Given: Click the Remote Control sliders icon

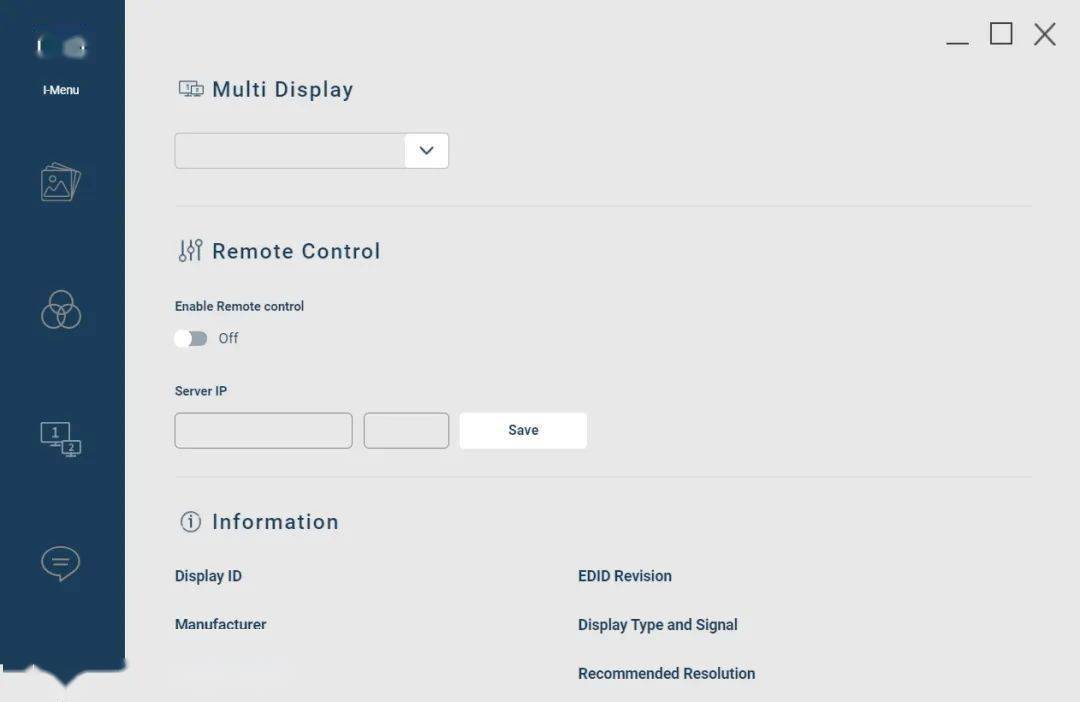Looking at the screenshot, I should click(x=190, y=251).
